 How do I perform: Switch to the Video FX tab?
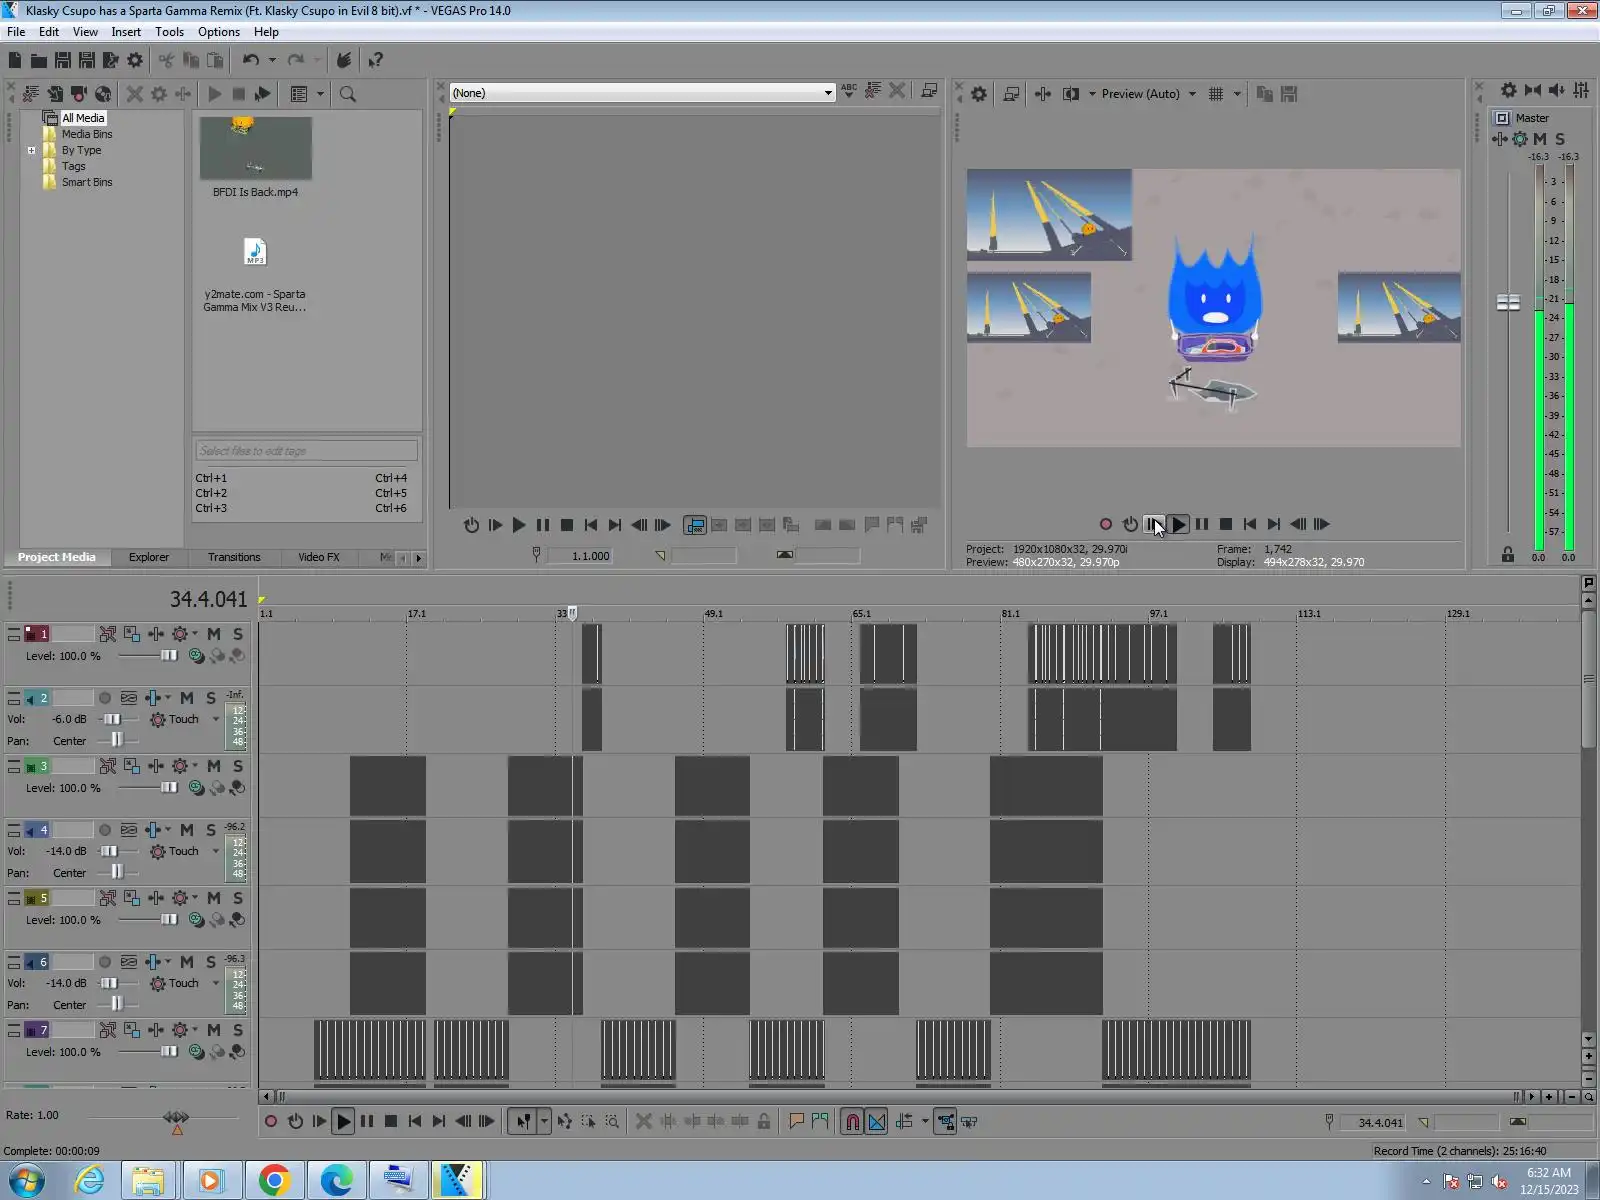(x=319, y=557)
